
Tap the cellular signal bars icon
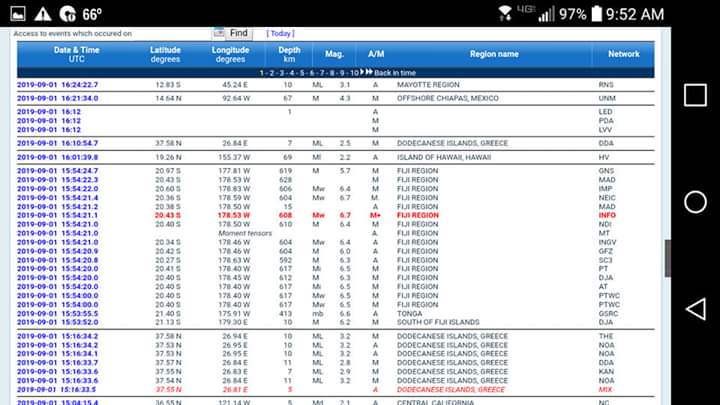pyautogui.click(x=546, y=14)
